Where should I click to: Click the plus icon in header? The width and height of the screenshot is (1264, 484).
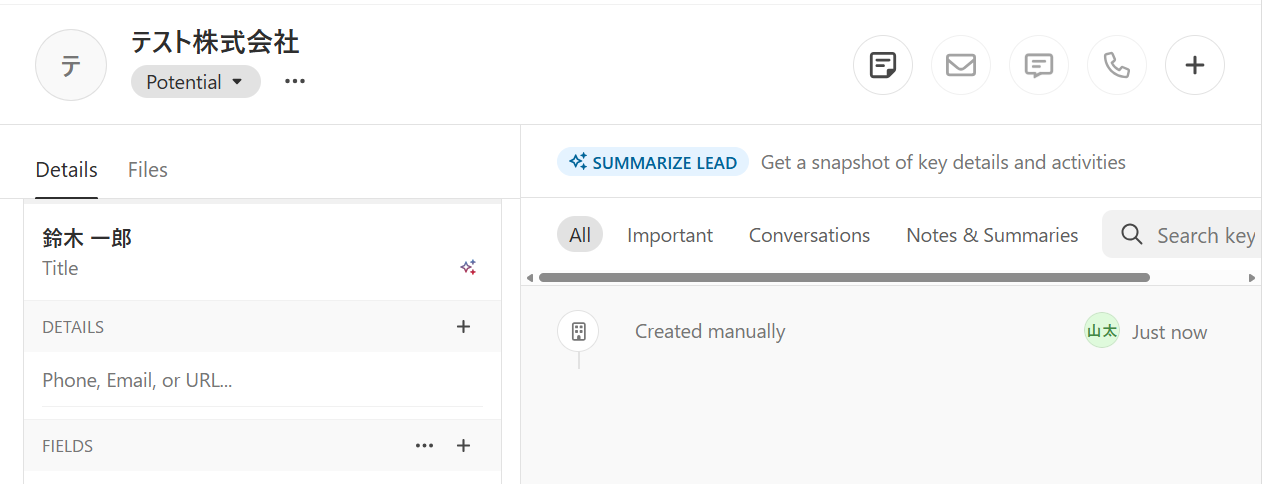[1194, 66]
